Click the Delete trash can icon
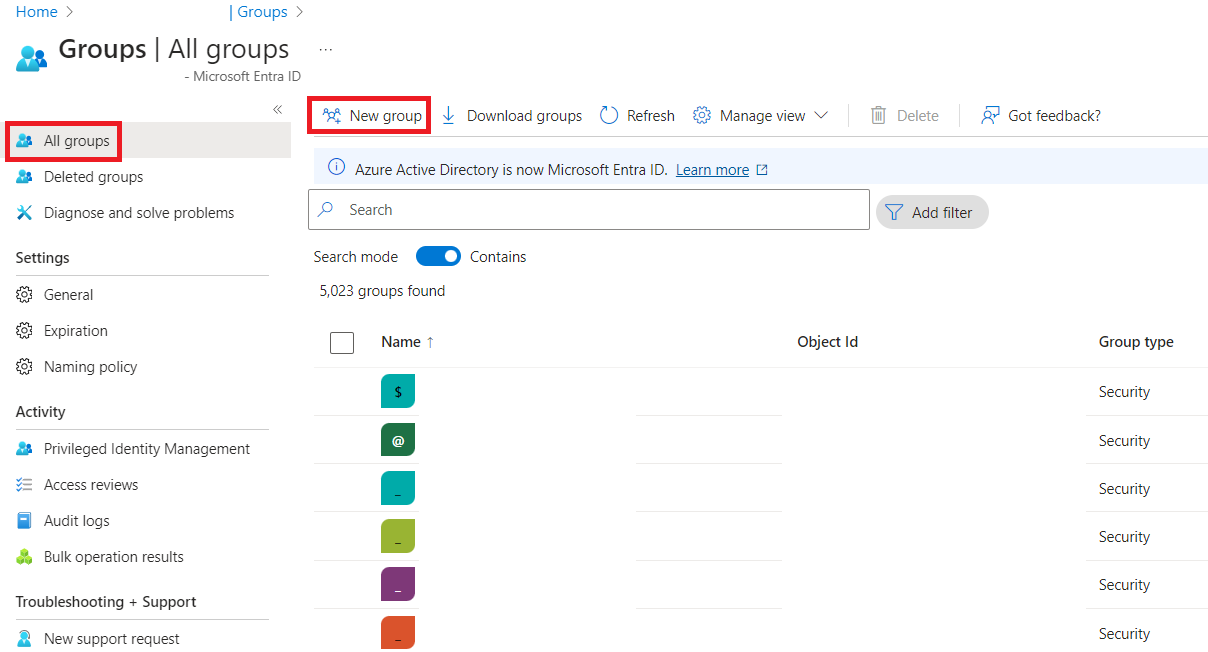This screenshot has height=652, width=1208. [x=879, y=115]
